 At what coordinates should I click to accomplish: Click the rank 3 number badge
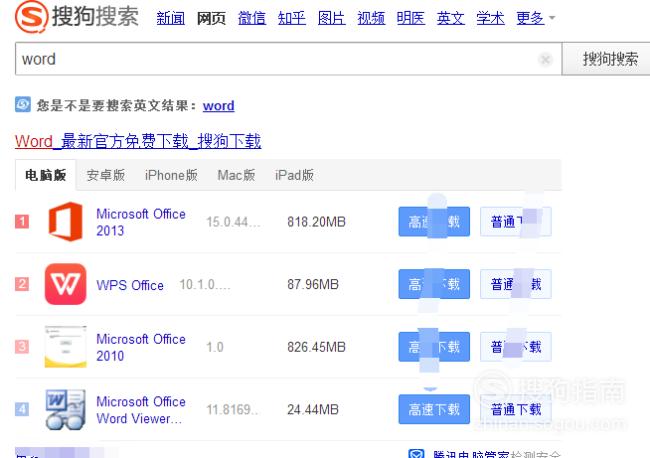(x=22, y=347)
